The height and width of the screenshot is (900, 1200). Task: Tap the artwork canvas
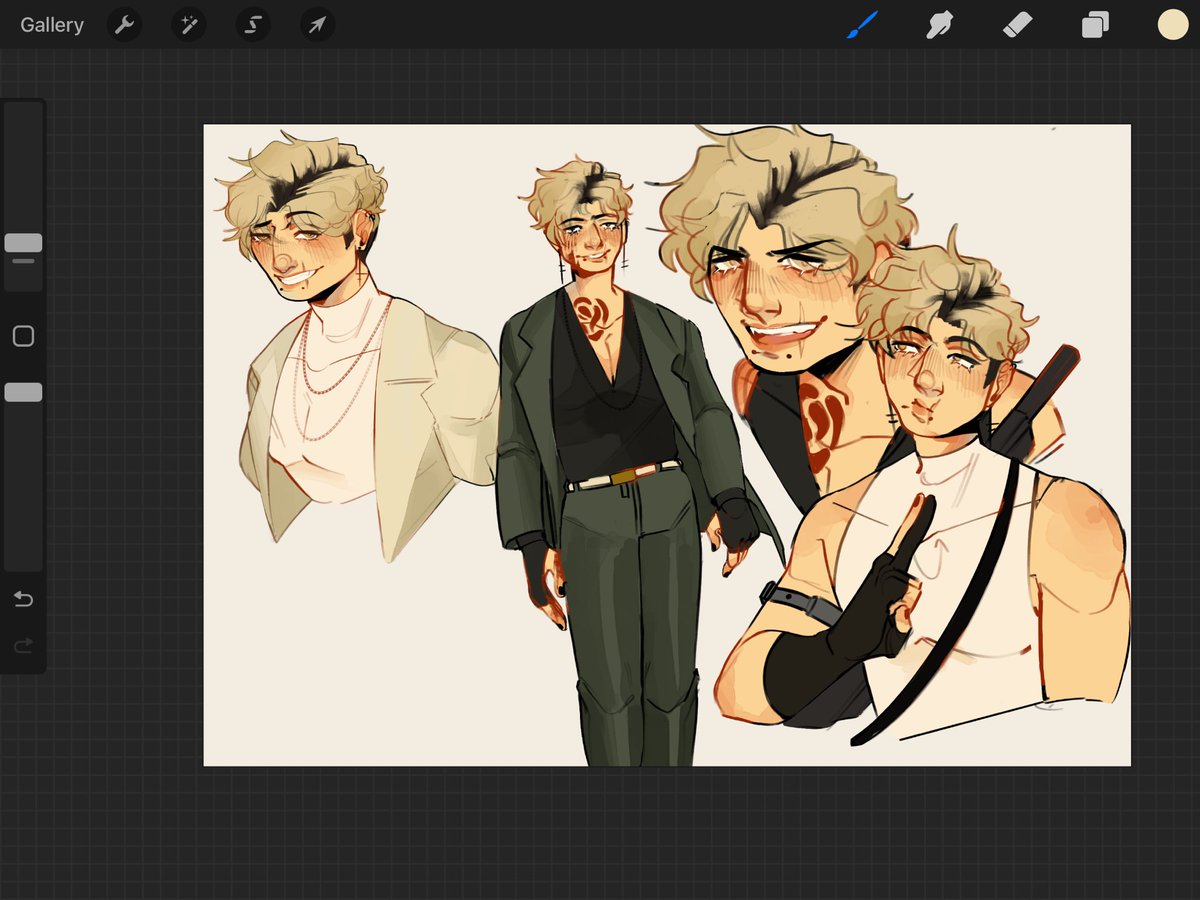[x=667, y=445]
